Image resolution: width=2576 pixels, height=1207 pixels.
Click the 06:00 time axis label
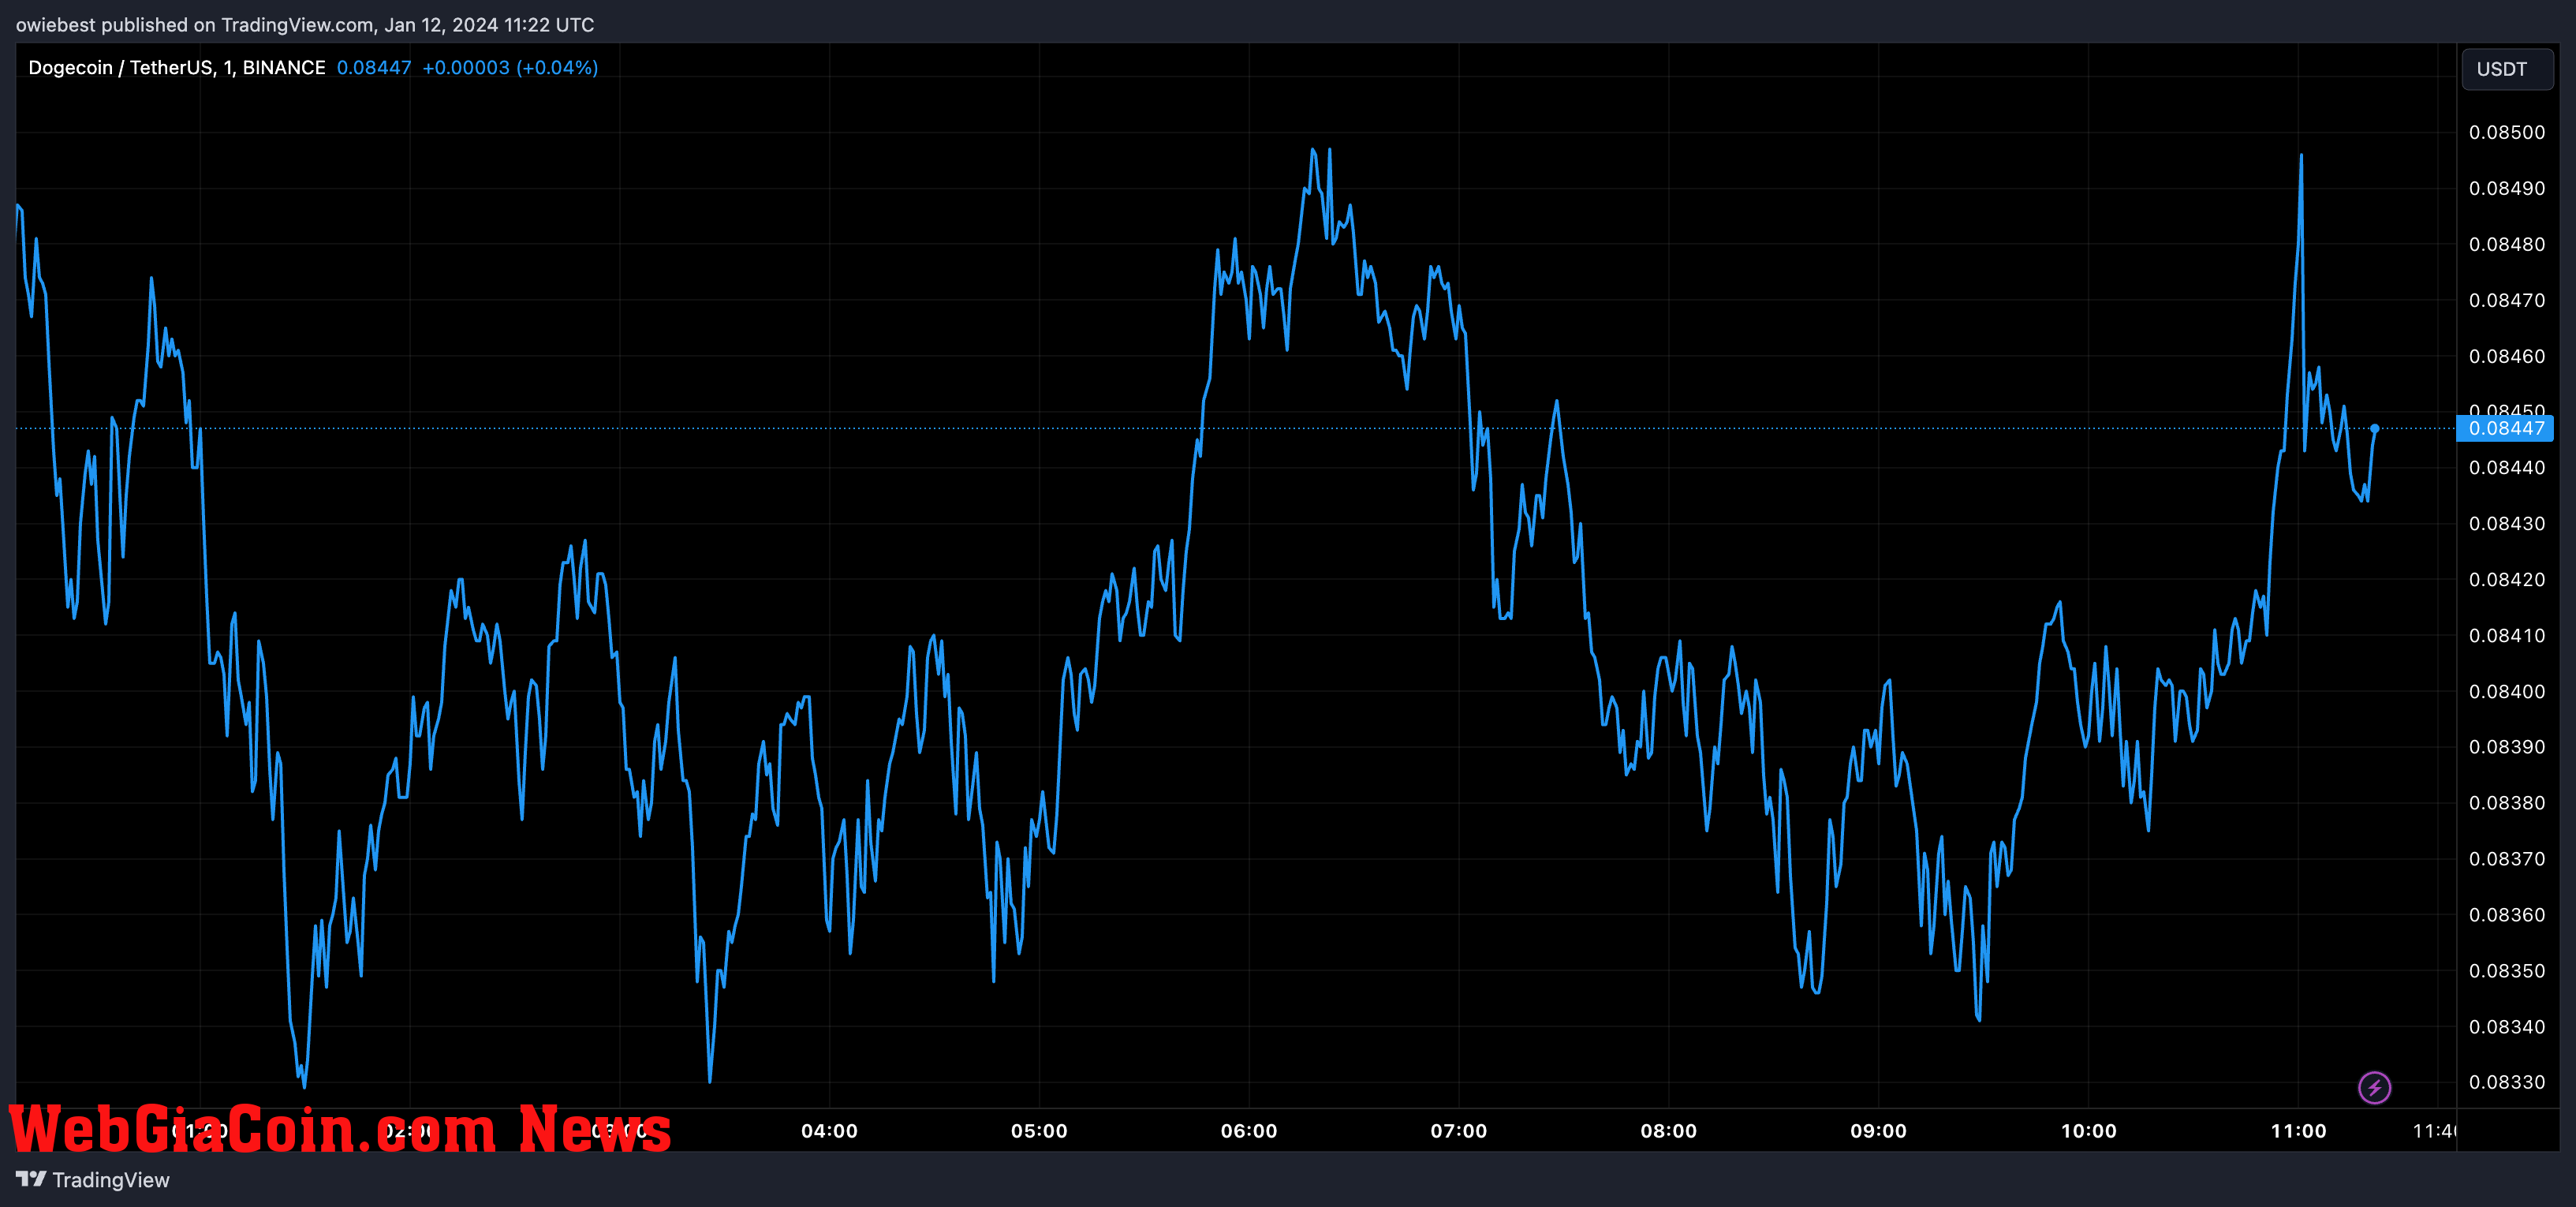(x=1249, y=1131)
